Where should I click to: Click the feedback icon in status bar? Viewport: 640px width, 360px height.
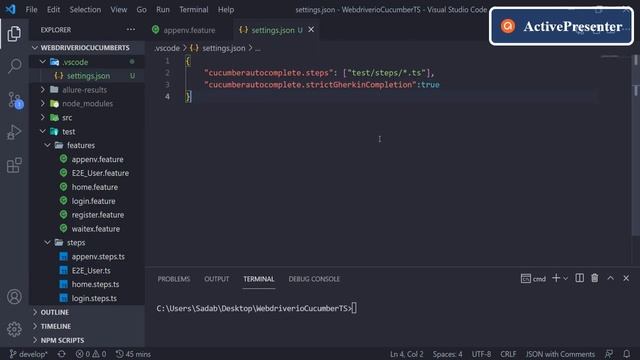(609, 354)
